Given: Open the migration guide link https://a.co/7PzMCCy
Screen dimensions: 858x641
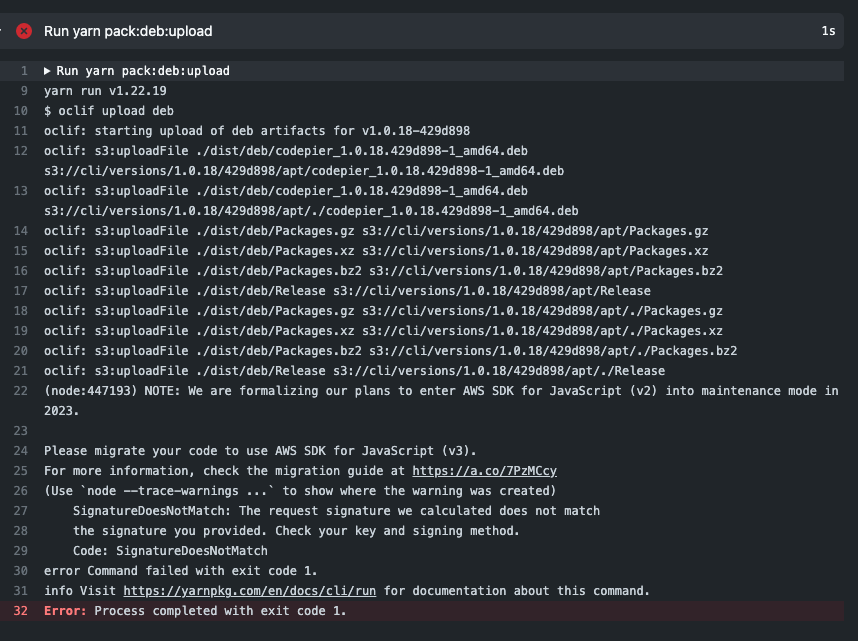Looking at the screenshot, I should (x=486, y=470).
